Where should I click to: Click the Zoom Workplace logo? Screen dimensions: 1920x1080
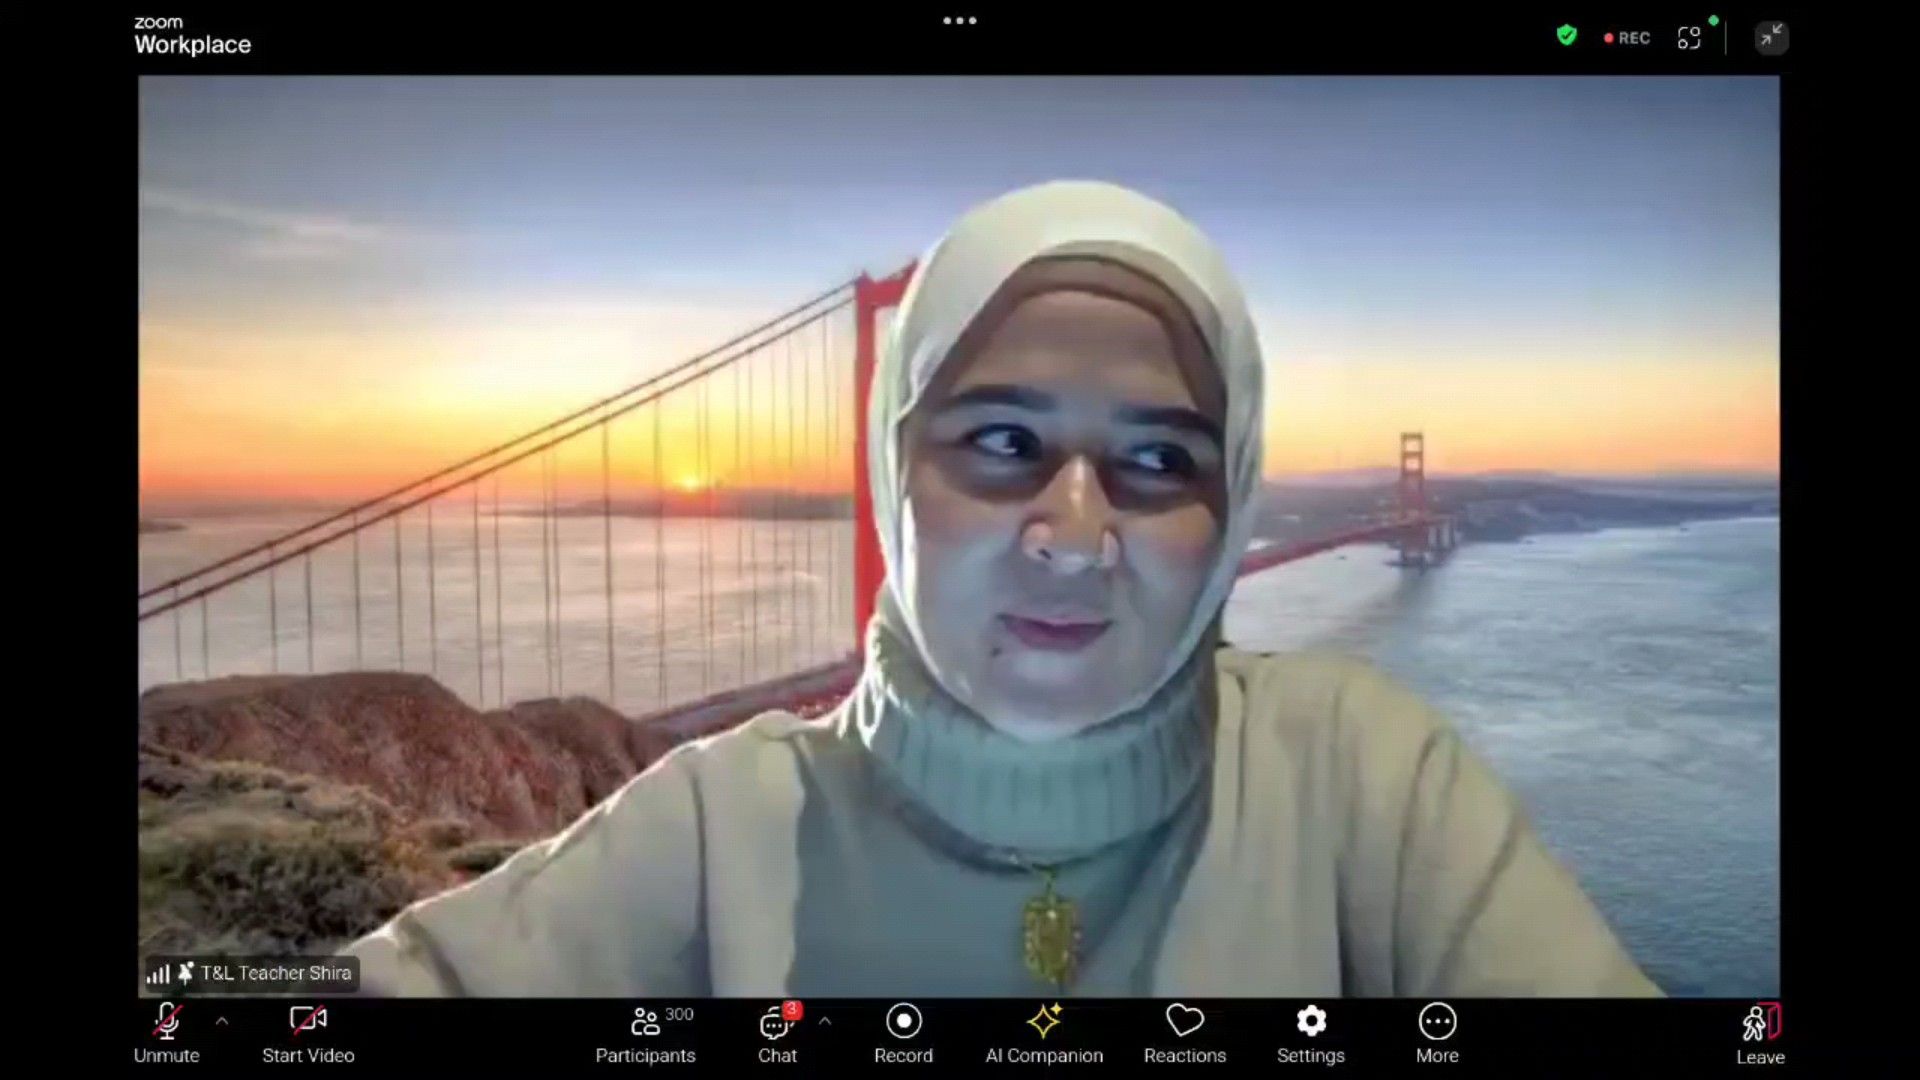pyautogui.click(x=192, y=36)
